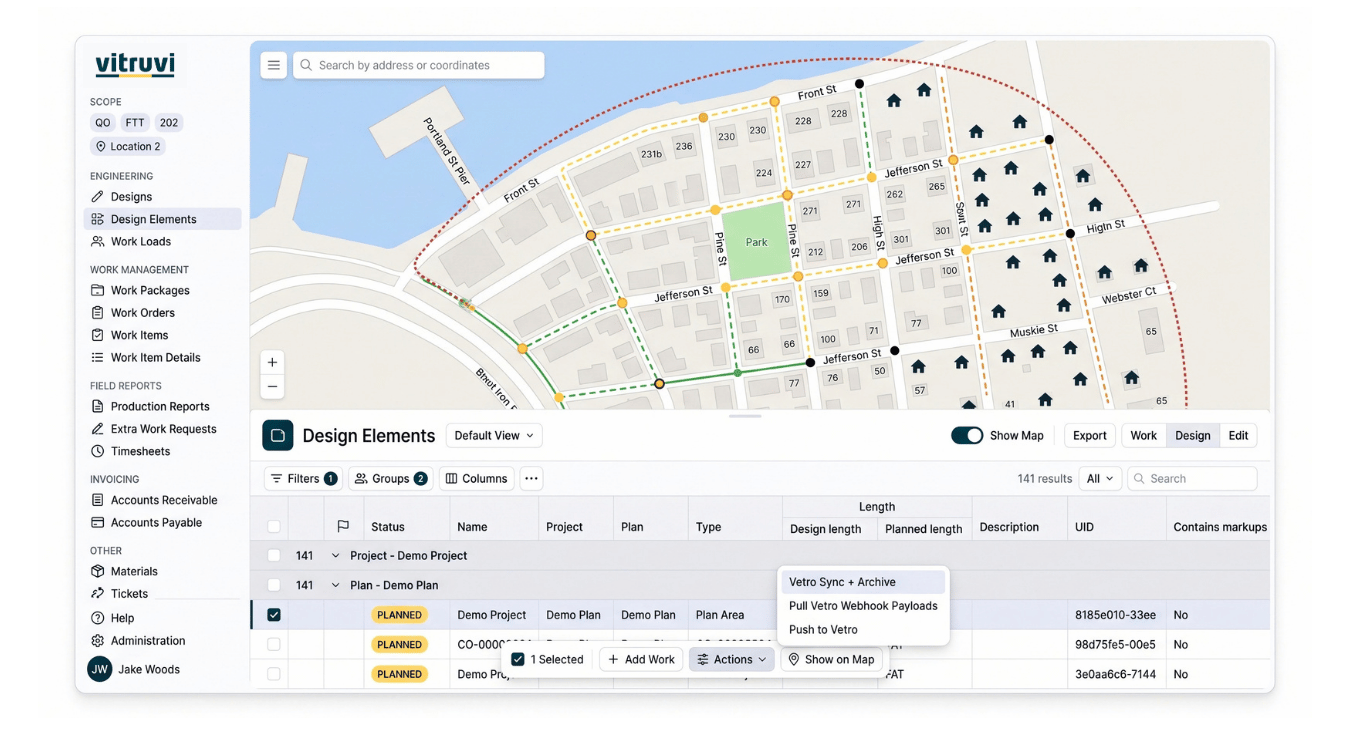Click the Materials box icon
Image resolution: width=1350 pixels, height=750 pixels.
tap(97, 572)
